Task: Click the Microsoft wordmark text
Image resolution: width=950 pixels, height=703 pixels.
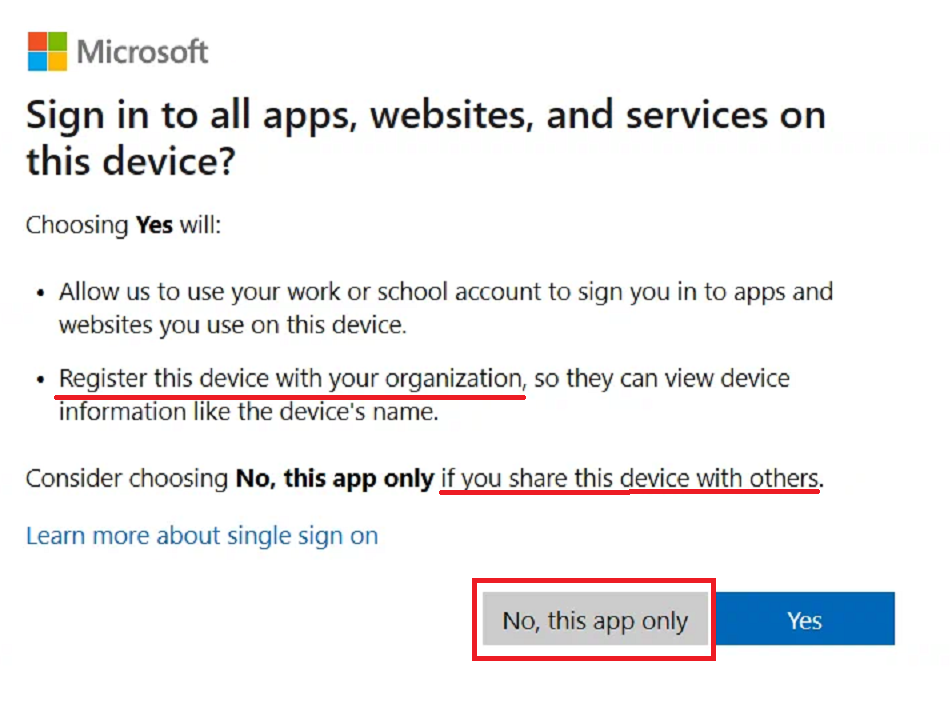Action: (143, 52)
